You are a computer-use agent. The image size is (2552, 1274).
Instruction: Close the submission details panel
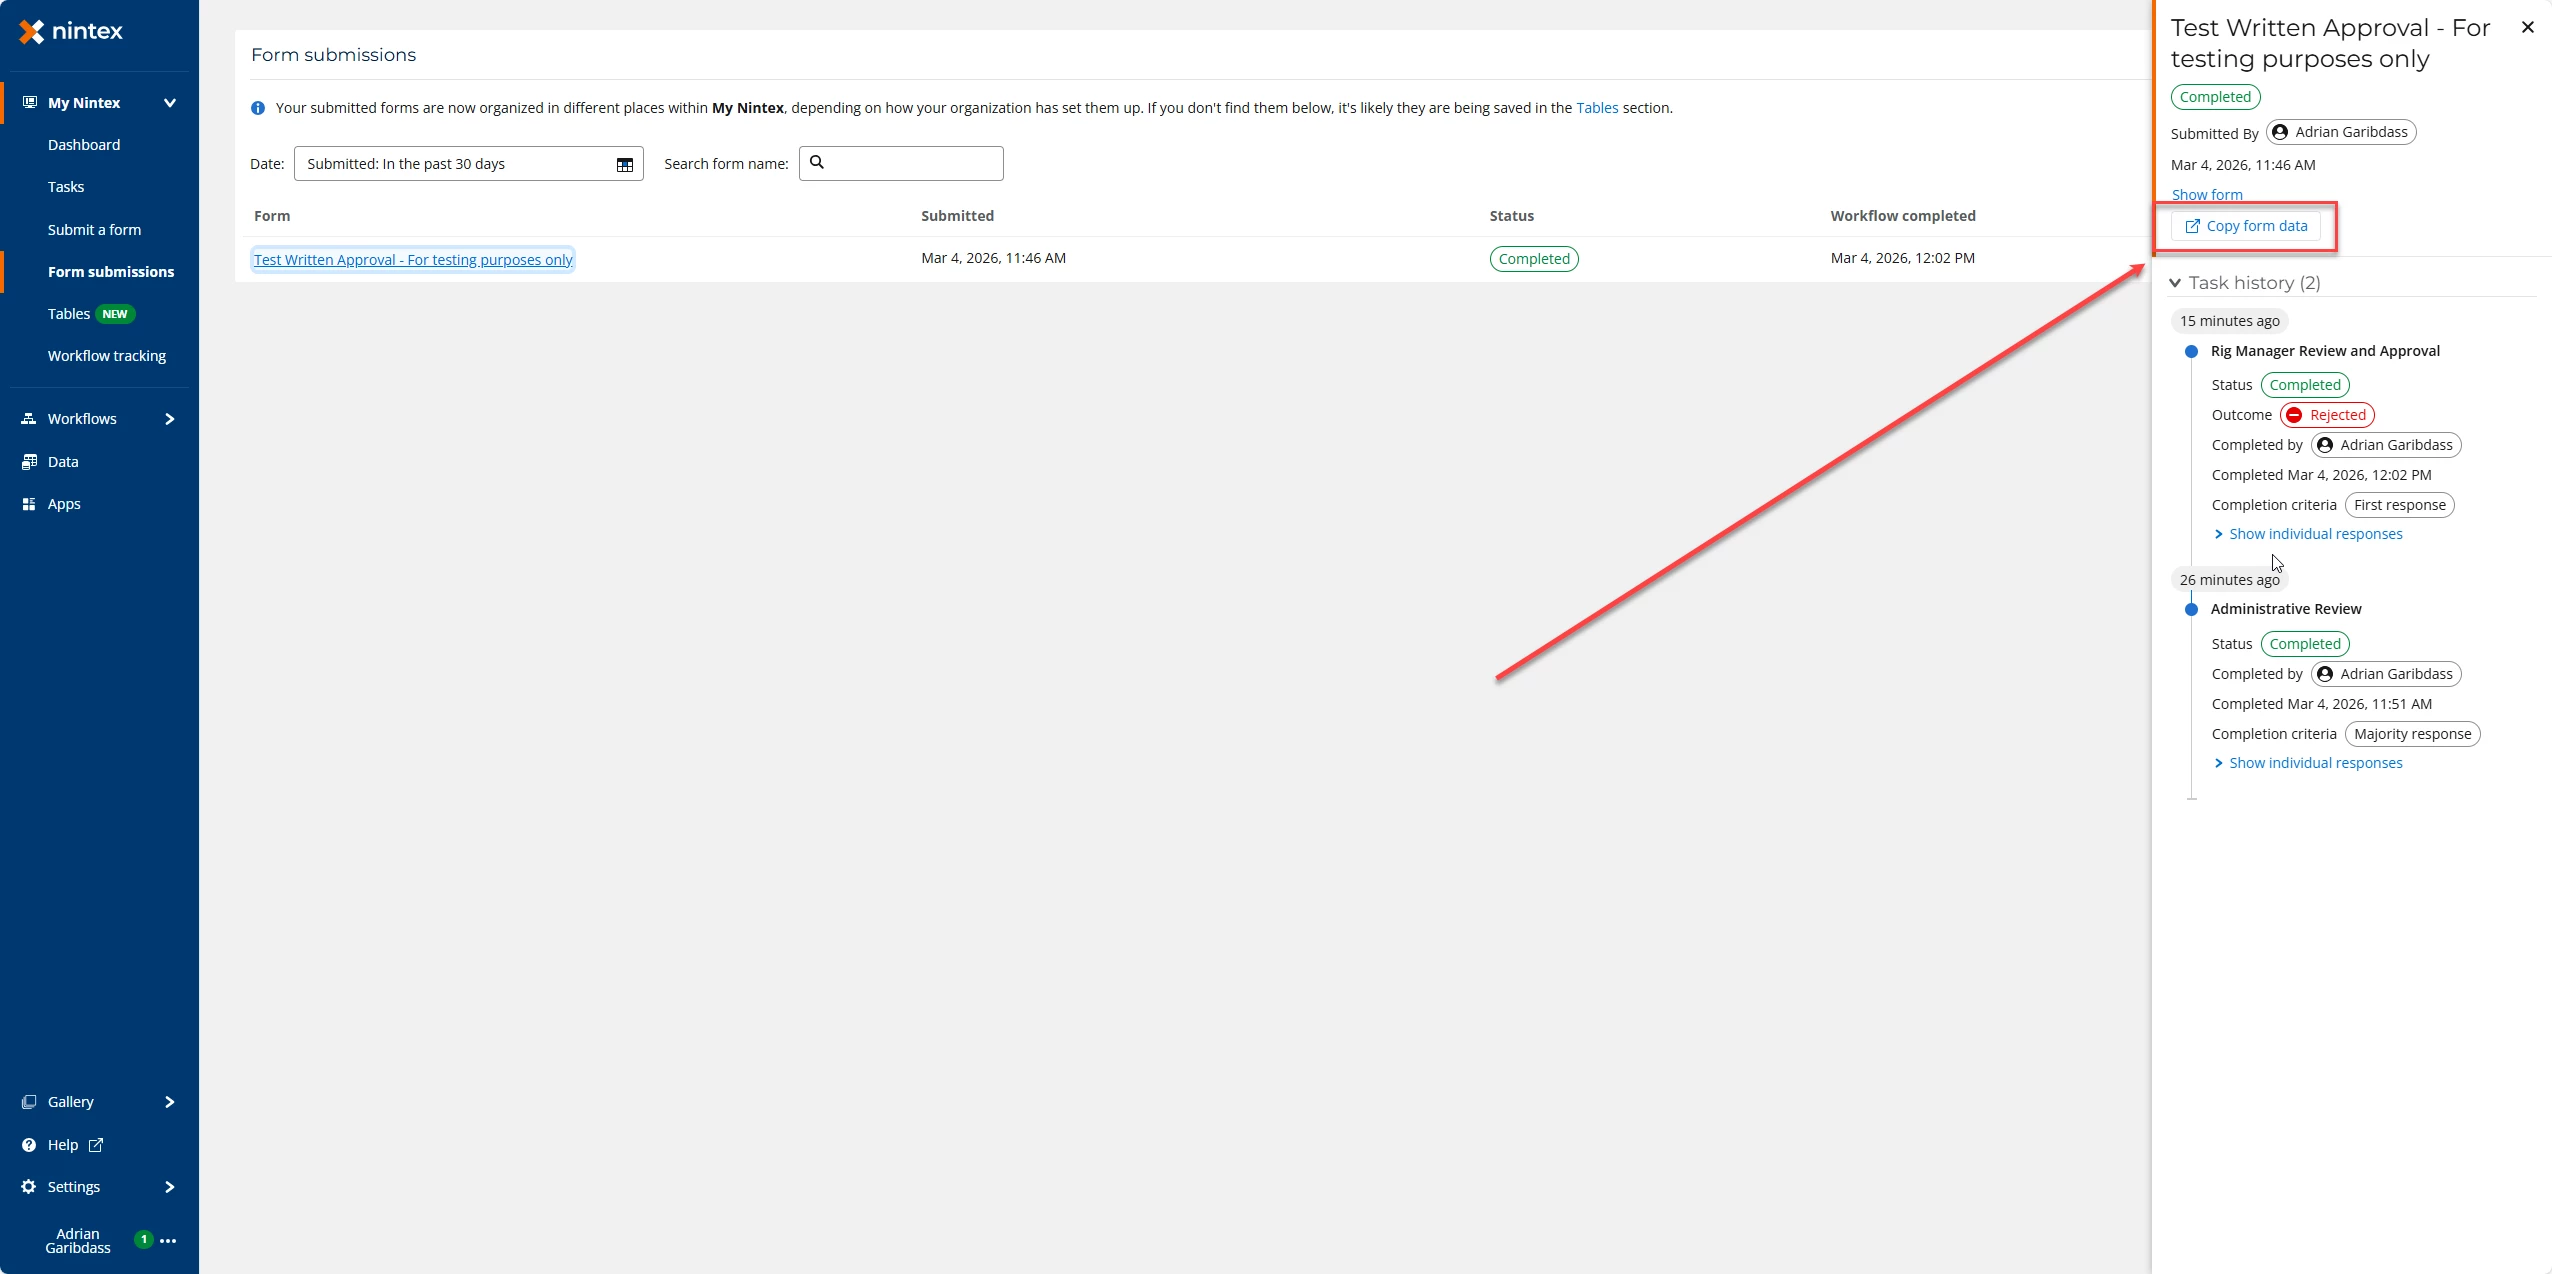2527,28
